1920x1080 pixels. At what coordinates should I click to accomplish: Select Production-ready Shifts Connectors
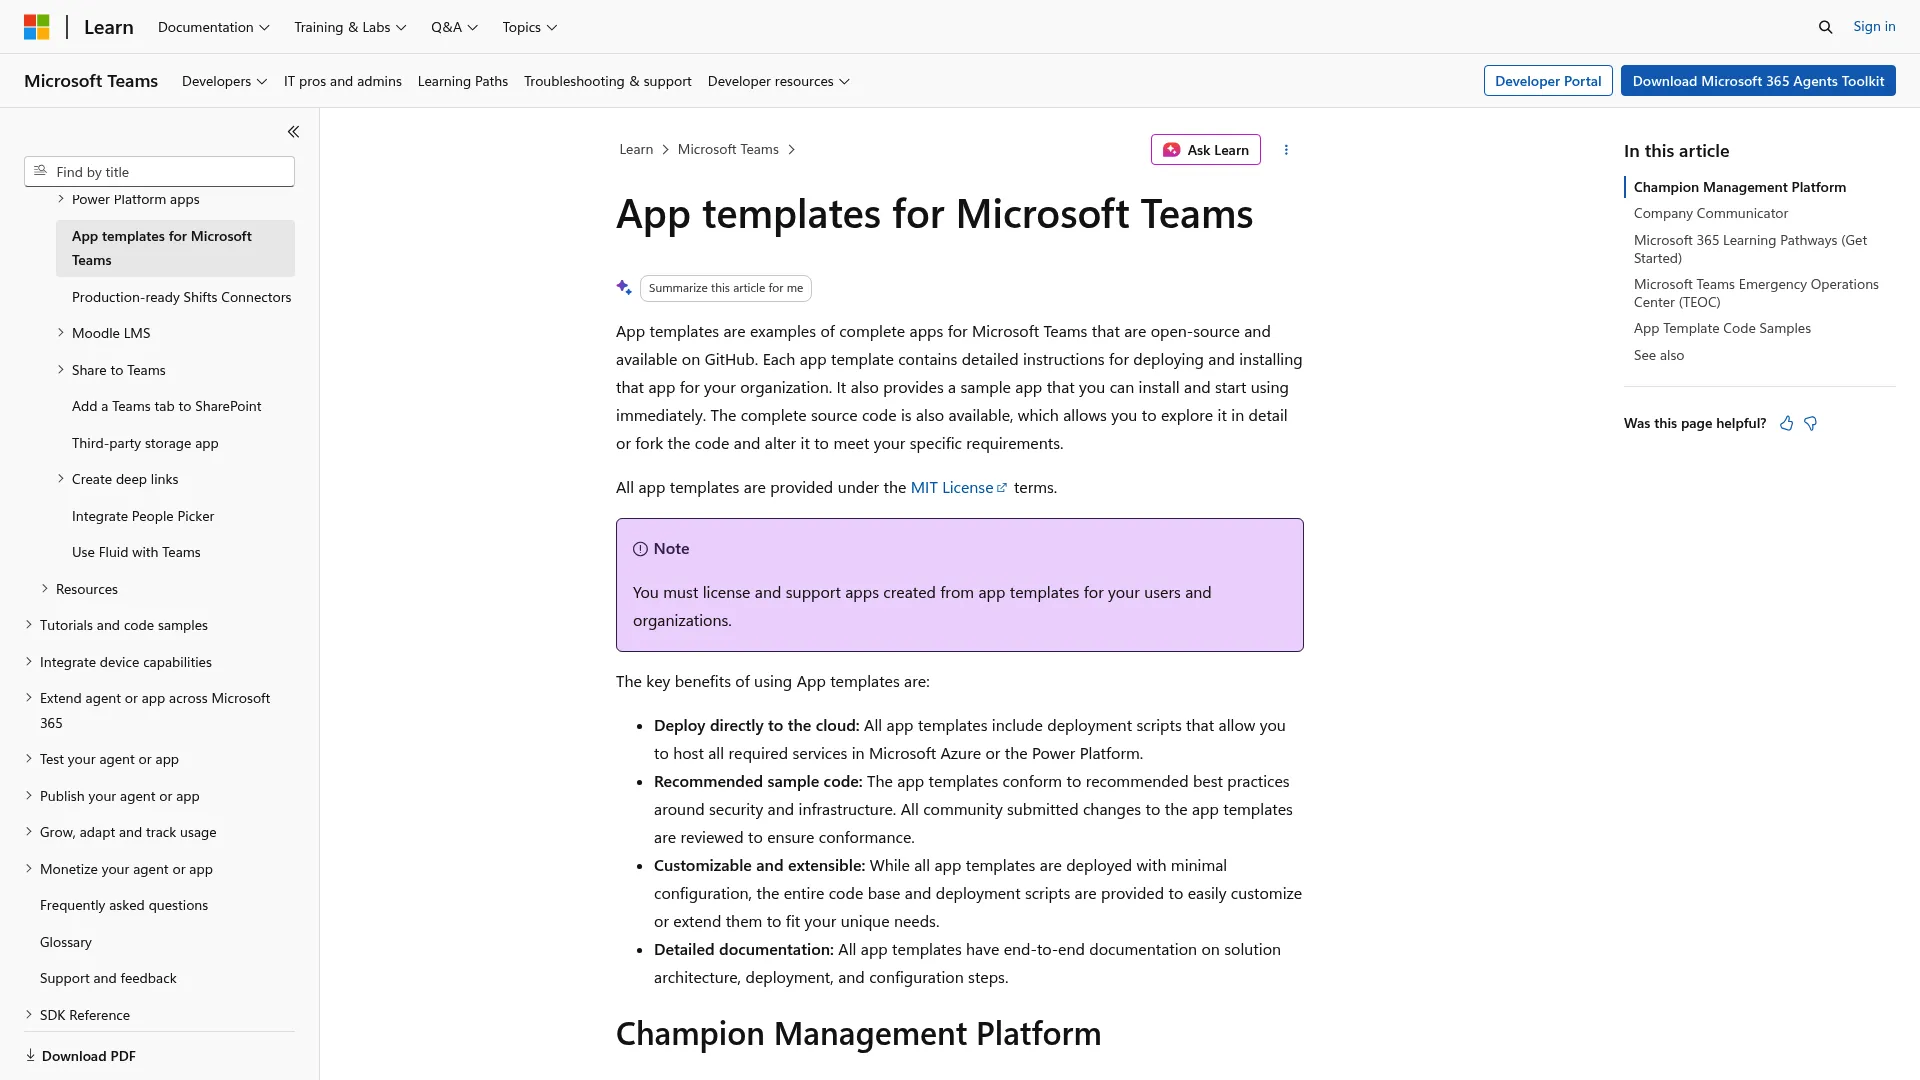[181, 297]
